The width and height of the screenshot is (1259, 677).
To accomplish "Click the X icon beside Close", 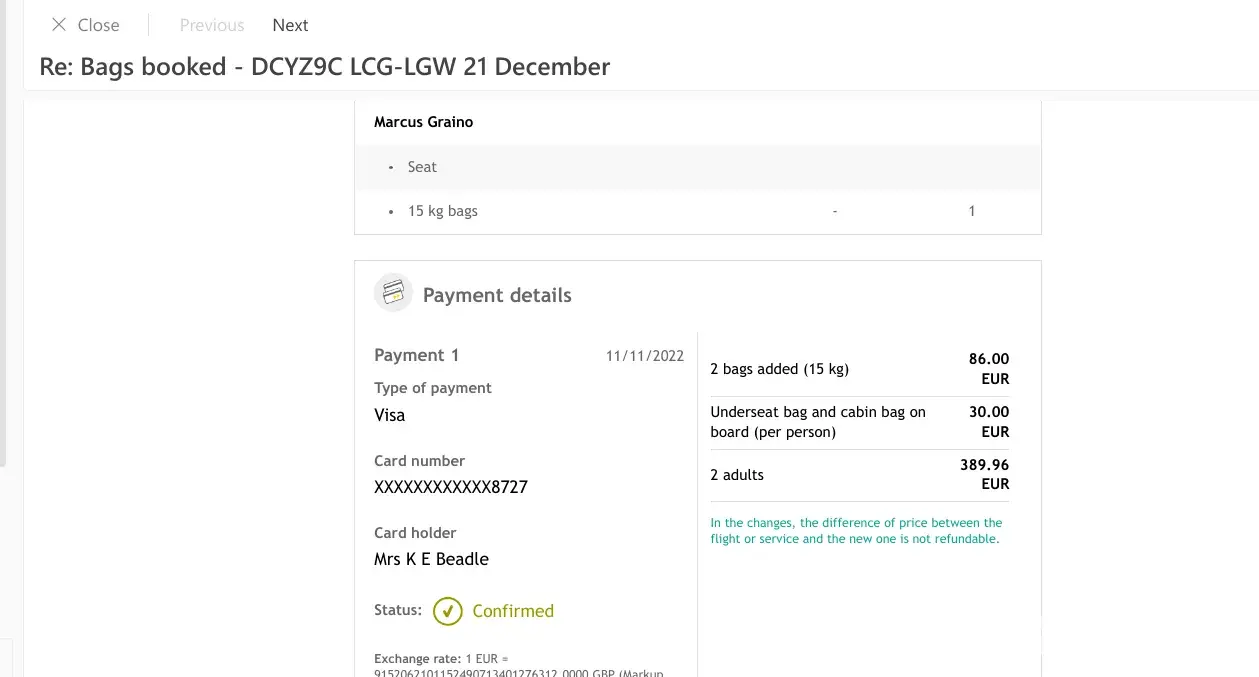I will pos(59,25).
